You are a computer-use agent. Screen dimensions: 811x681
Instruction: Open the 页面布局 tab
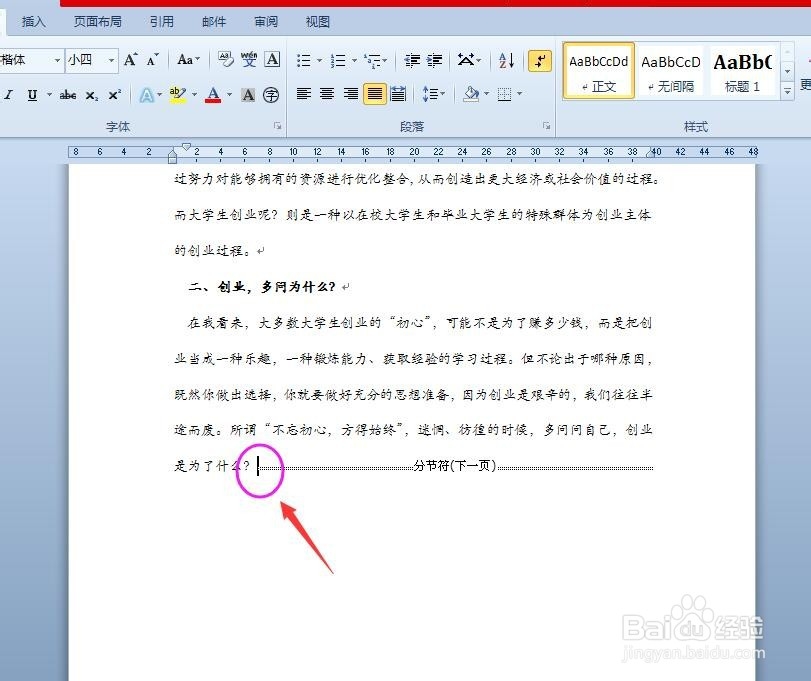point(98,22)
